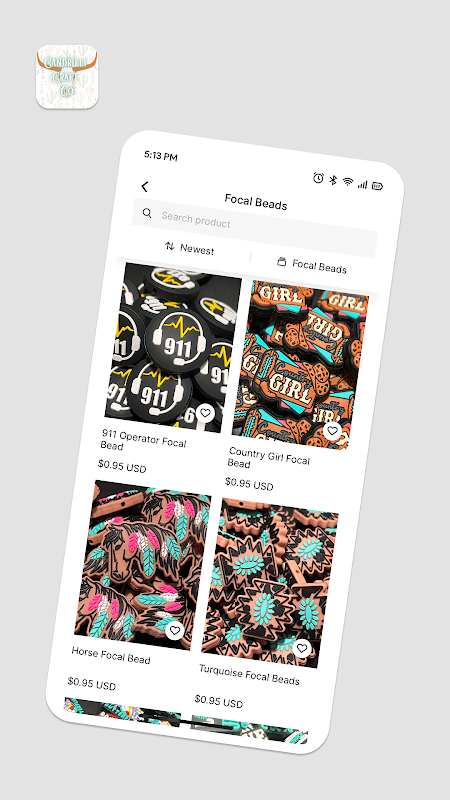The height and width of the screenshot is (800, 450).
Task: Select the Horse Focal Bead product image
Action: coord(143,564)
